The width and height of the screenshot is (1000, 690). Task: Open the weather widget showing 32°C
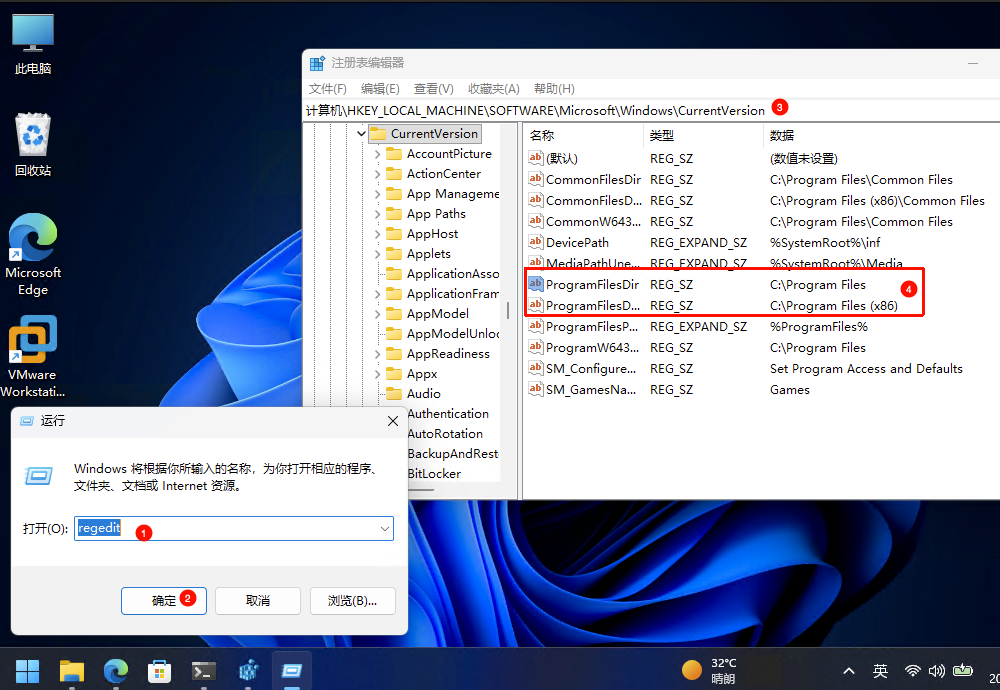709,671
